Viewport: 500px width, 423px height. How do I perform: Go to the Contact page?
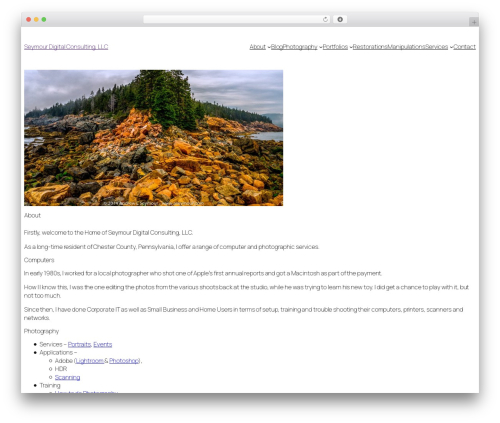point(464,47)
